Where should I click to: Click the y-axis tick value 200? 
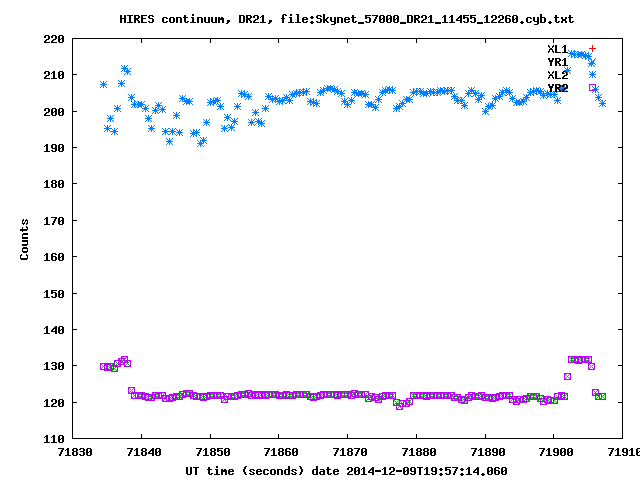pos(54,112)
